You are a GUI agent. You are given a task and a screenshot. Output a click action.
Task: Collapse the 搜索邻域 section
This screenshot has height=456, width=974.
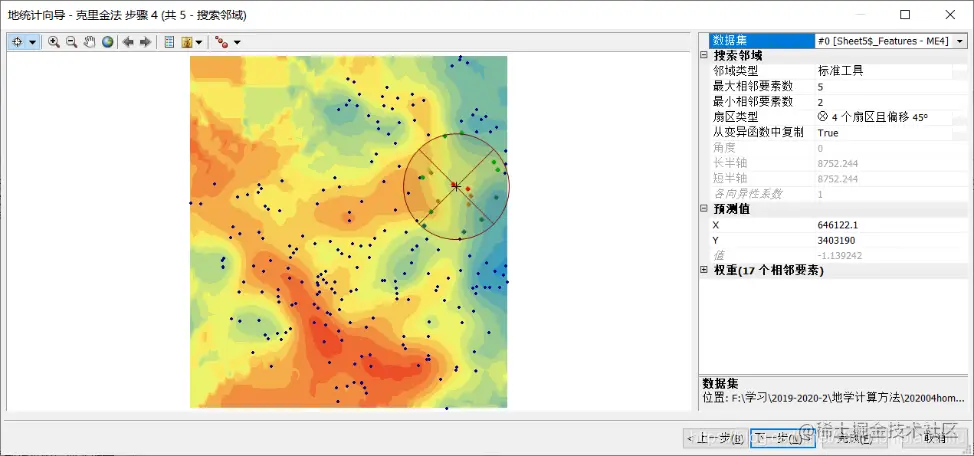(x=704, y=55)
